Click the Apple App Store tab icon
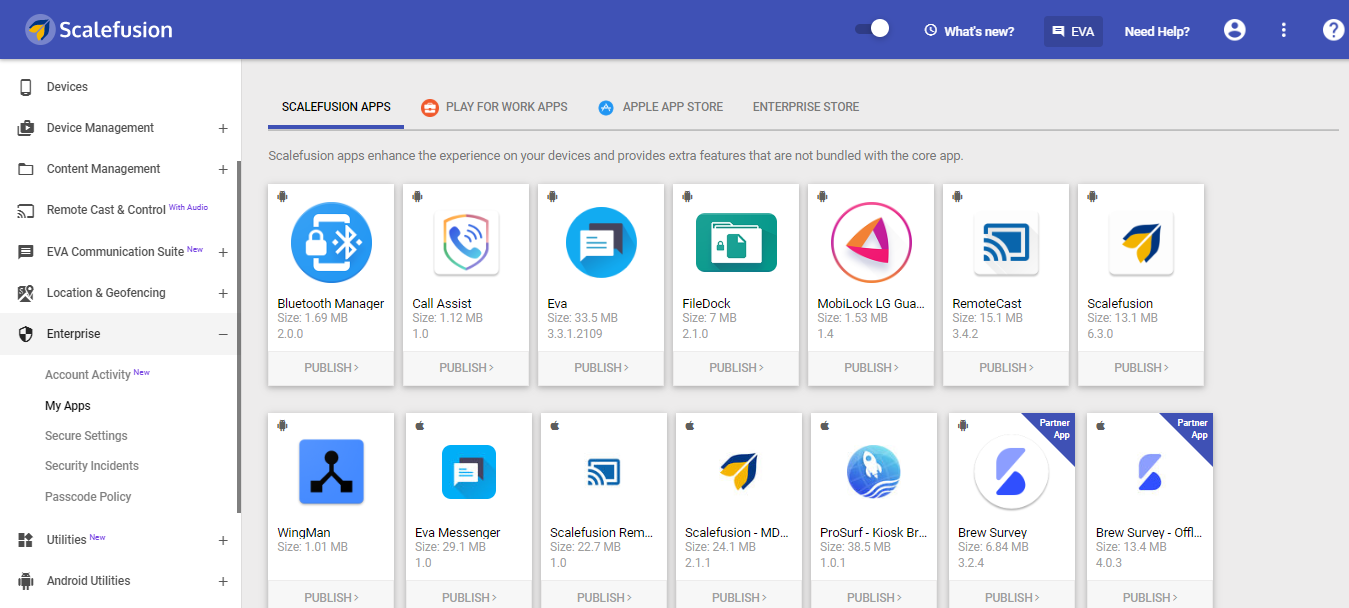Image resolution: width=1349 pixels, height=608 pixels. (606, 108)
